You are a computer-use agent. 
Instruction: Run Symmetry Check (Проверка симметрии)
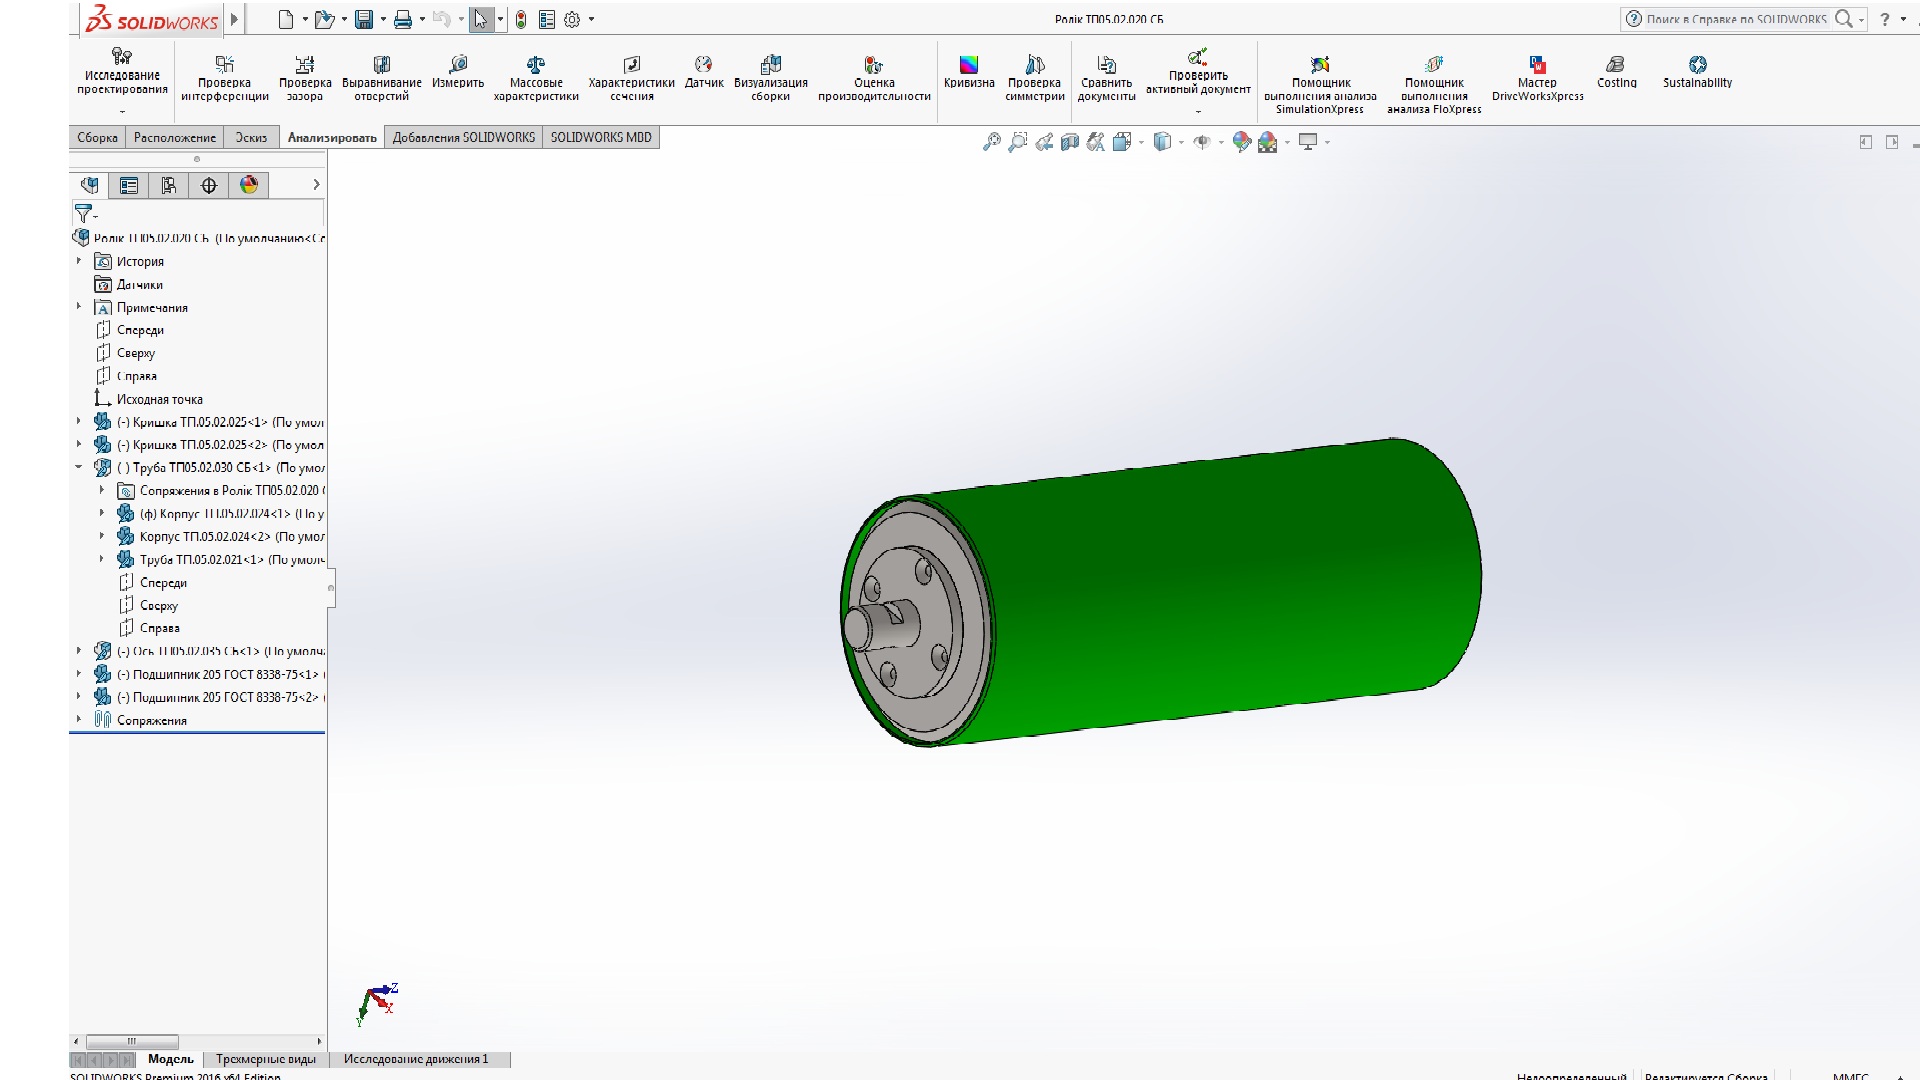click(x=1035, y=78)
